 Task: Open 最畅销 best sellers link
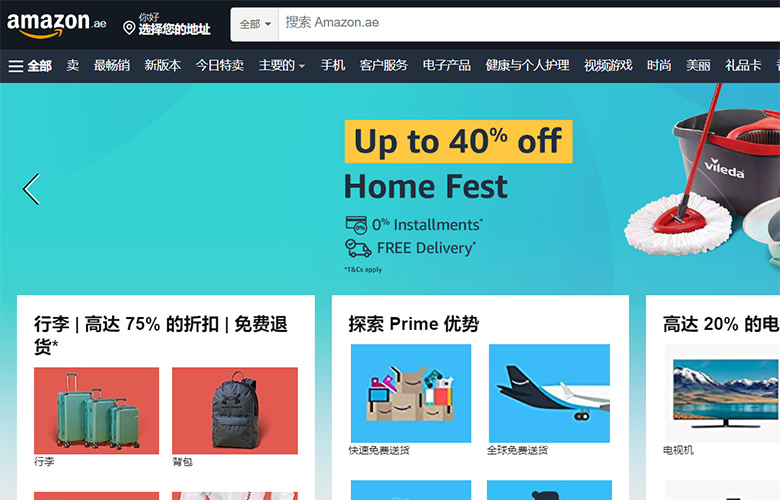click(x=112, y=66)
